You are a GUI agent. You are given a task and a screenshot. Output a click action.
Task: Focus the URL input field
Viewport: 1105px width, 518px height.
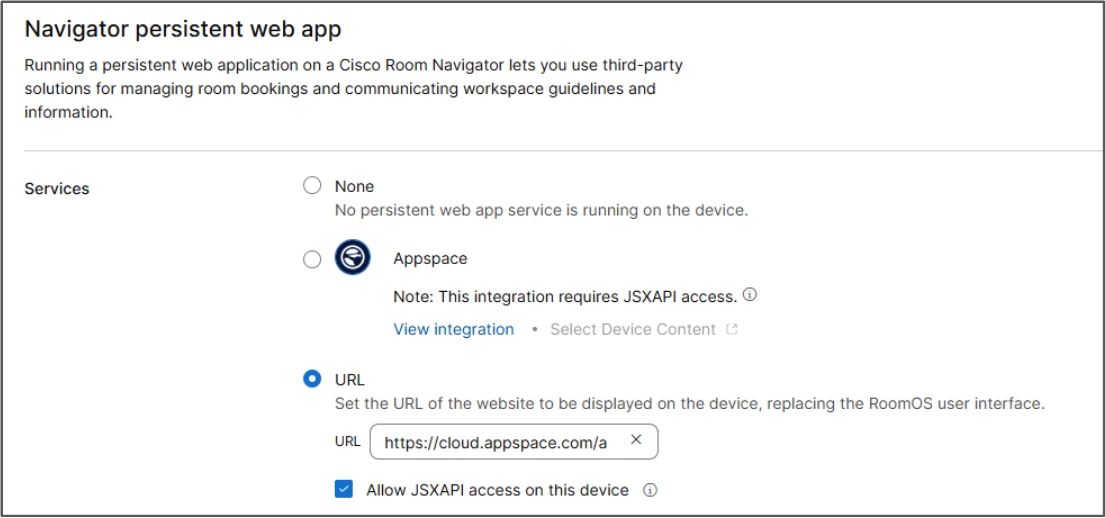[x=514, y=442]
